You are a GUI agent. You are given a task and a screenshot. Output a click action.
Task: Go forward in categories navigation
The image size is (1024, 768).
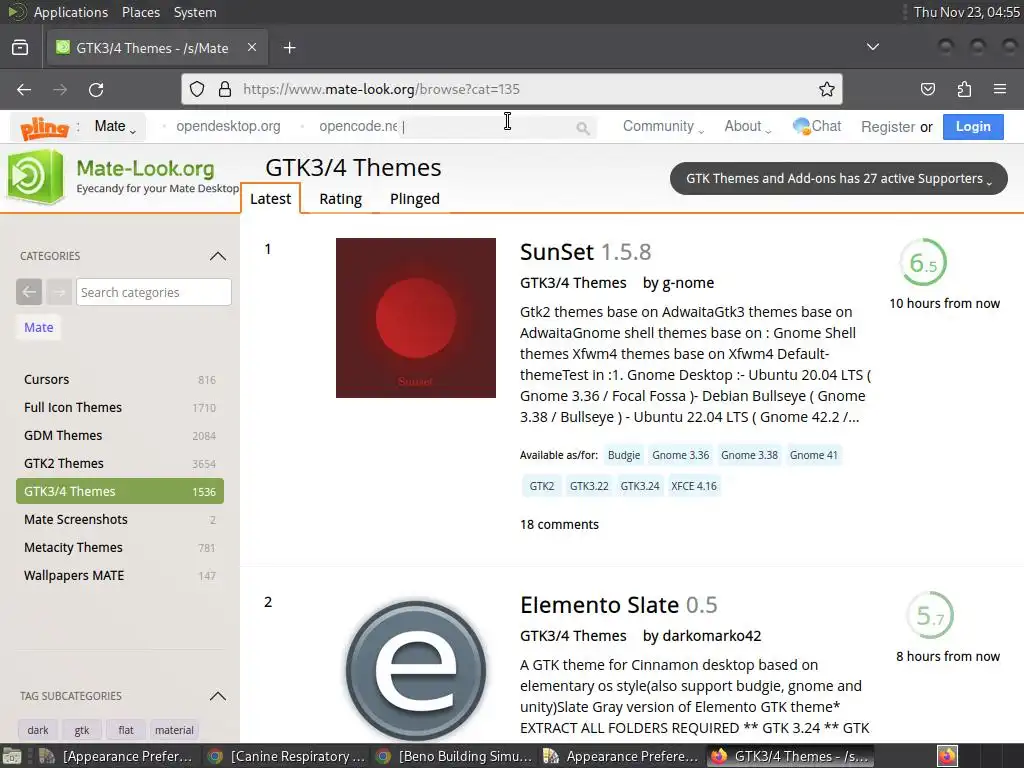(x=59, y=292)
